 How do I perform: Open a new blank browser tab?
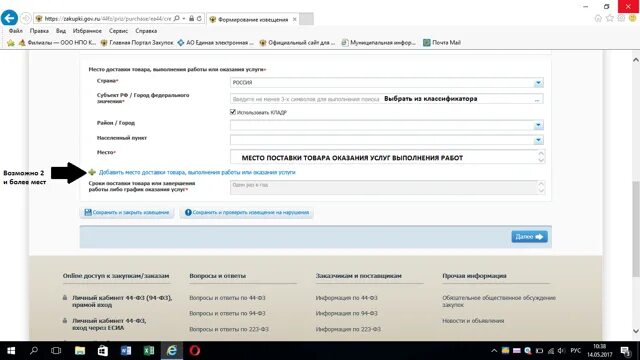coord(306,19)
